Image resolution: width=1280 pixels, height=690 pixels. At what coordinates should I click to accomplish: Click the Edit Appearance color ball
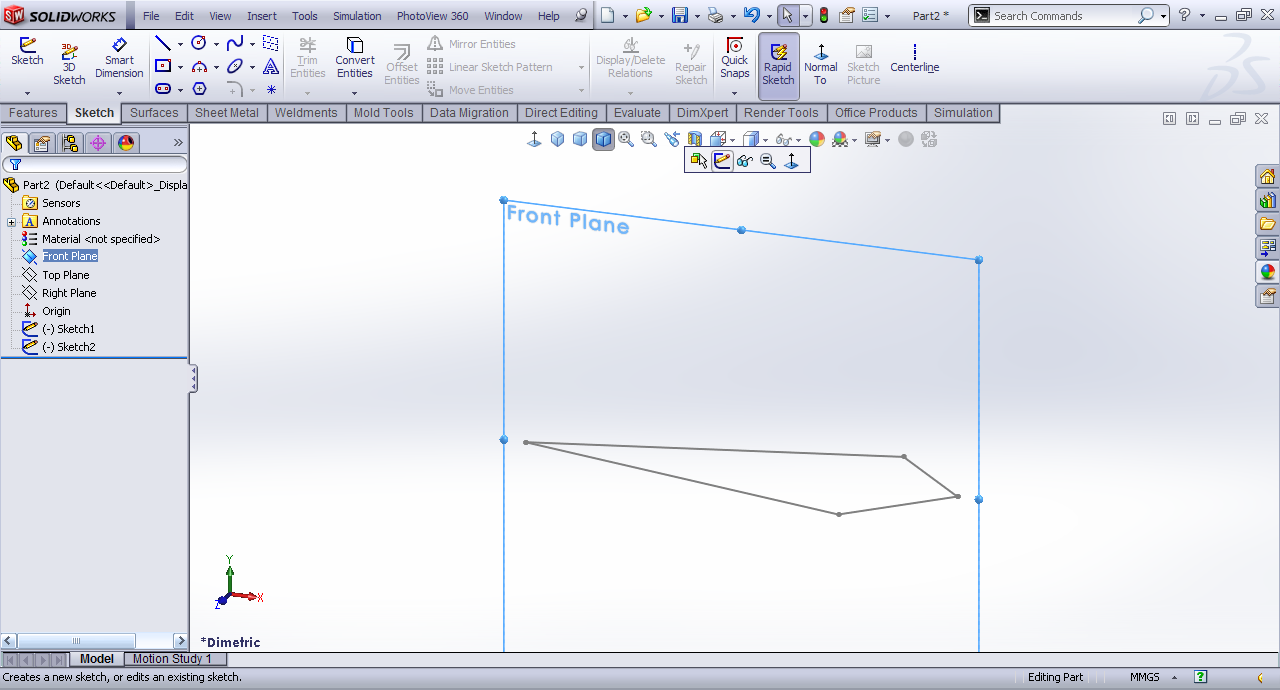point(817,139)
